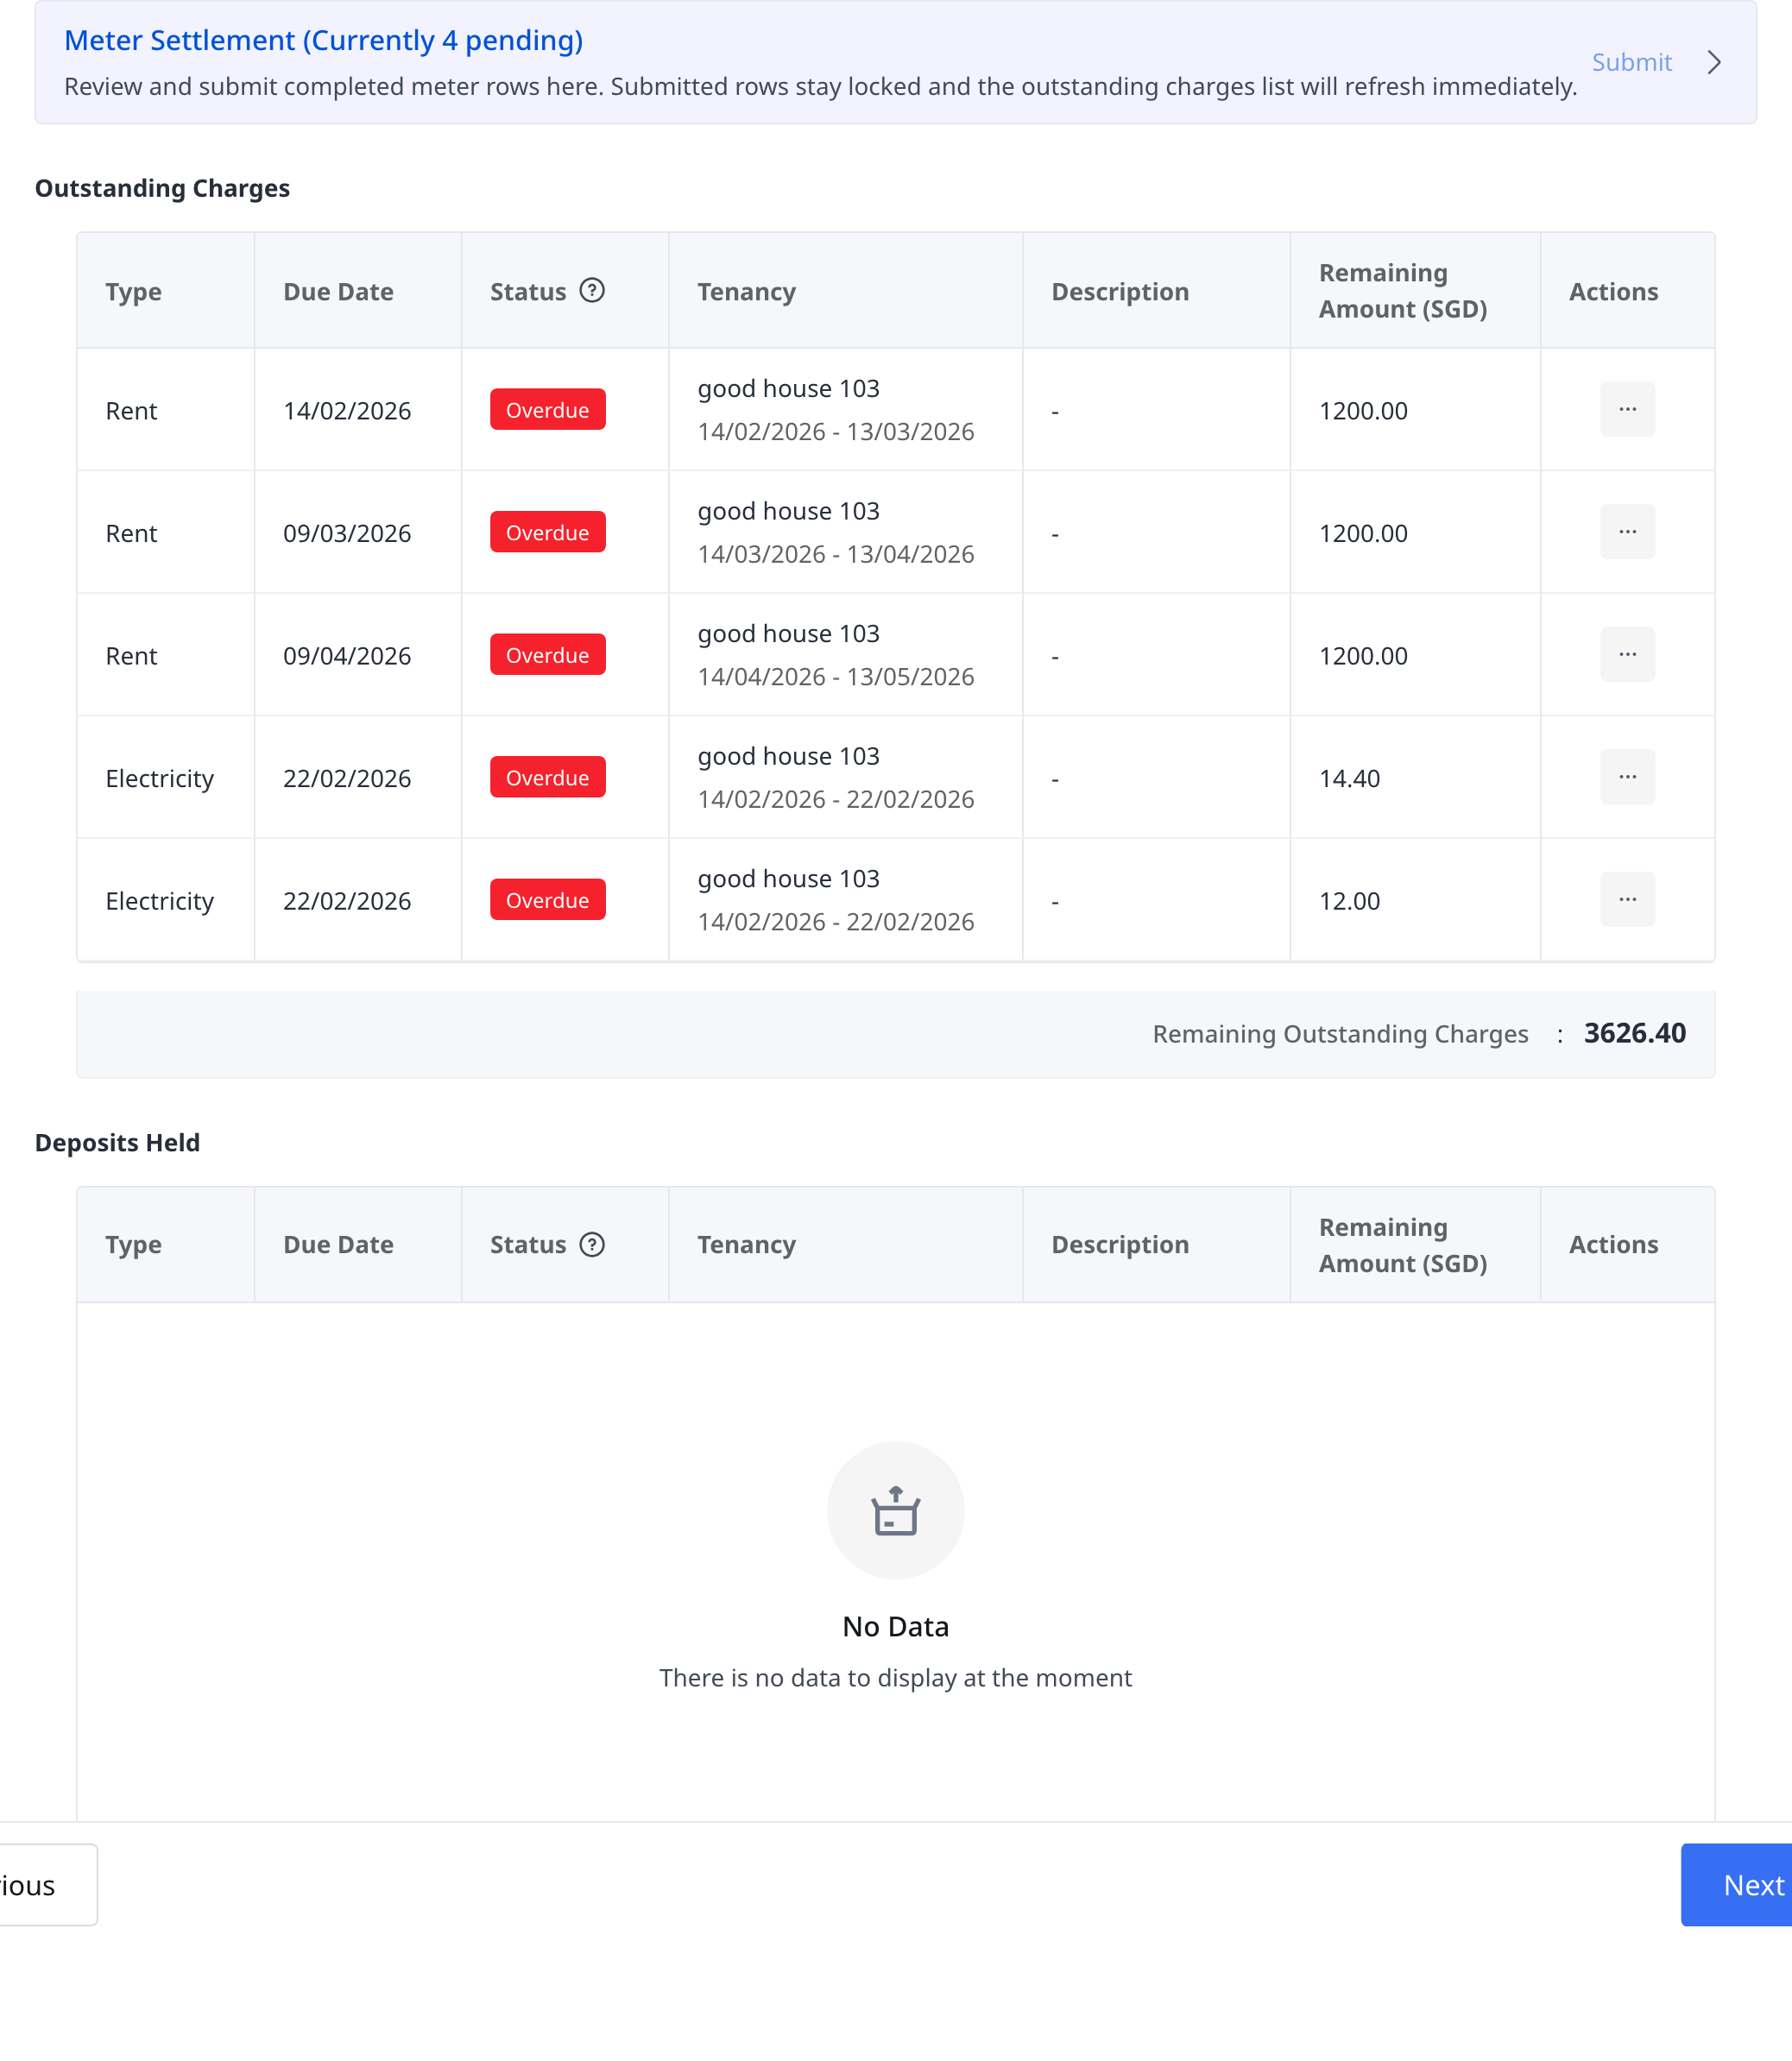Select tenancy period 14/04/2026 - 13/05/2026
1792x2061 pixels.
tap(836, 676)
